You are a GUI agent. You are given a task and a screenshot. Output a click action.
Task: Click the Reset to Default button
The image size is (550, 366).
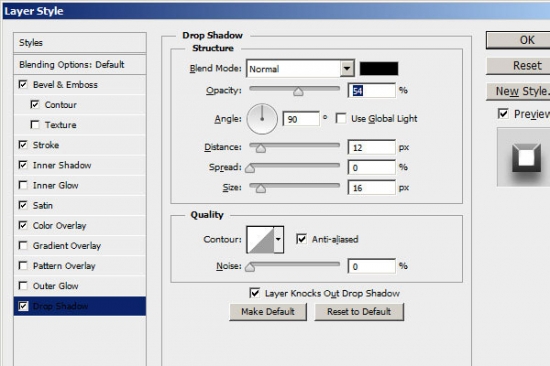[x=359, y=312]
